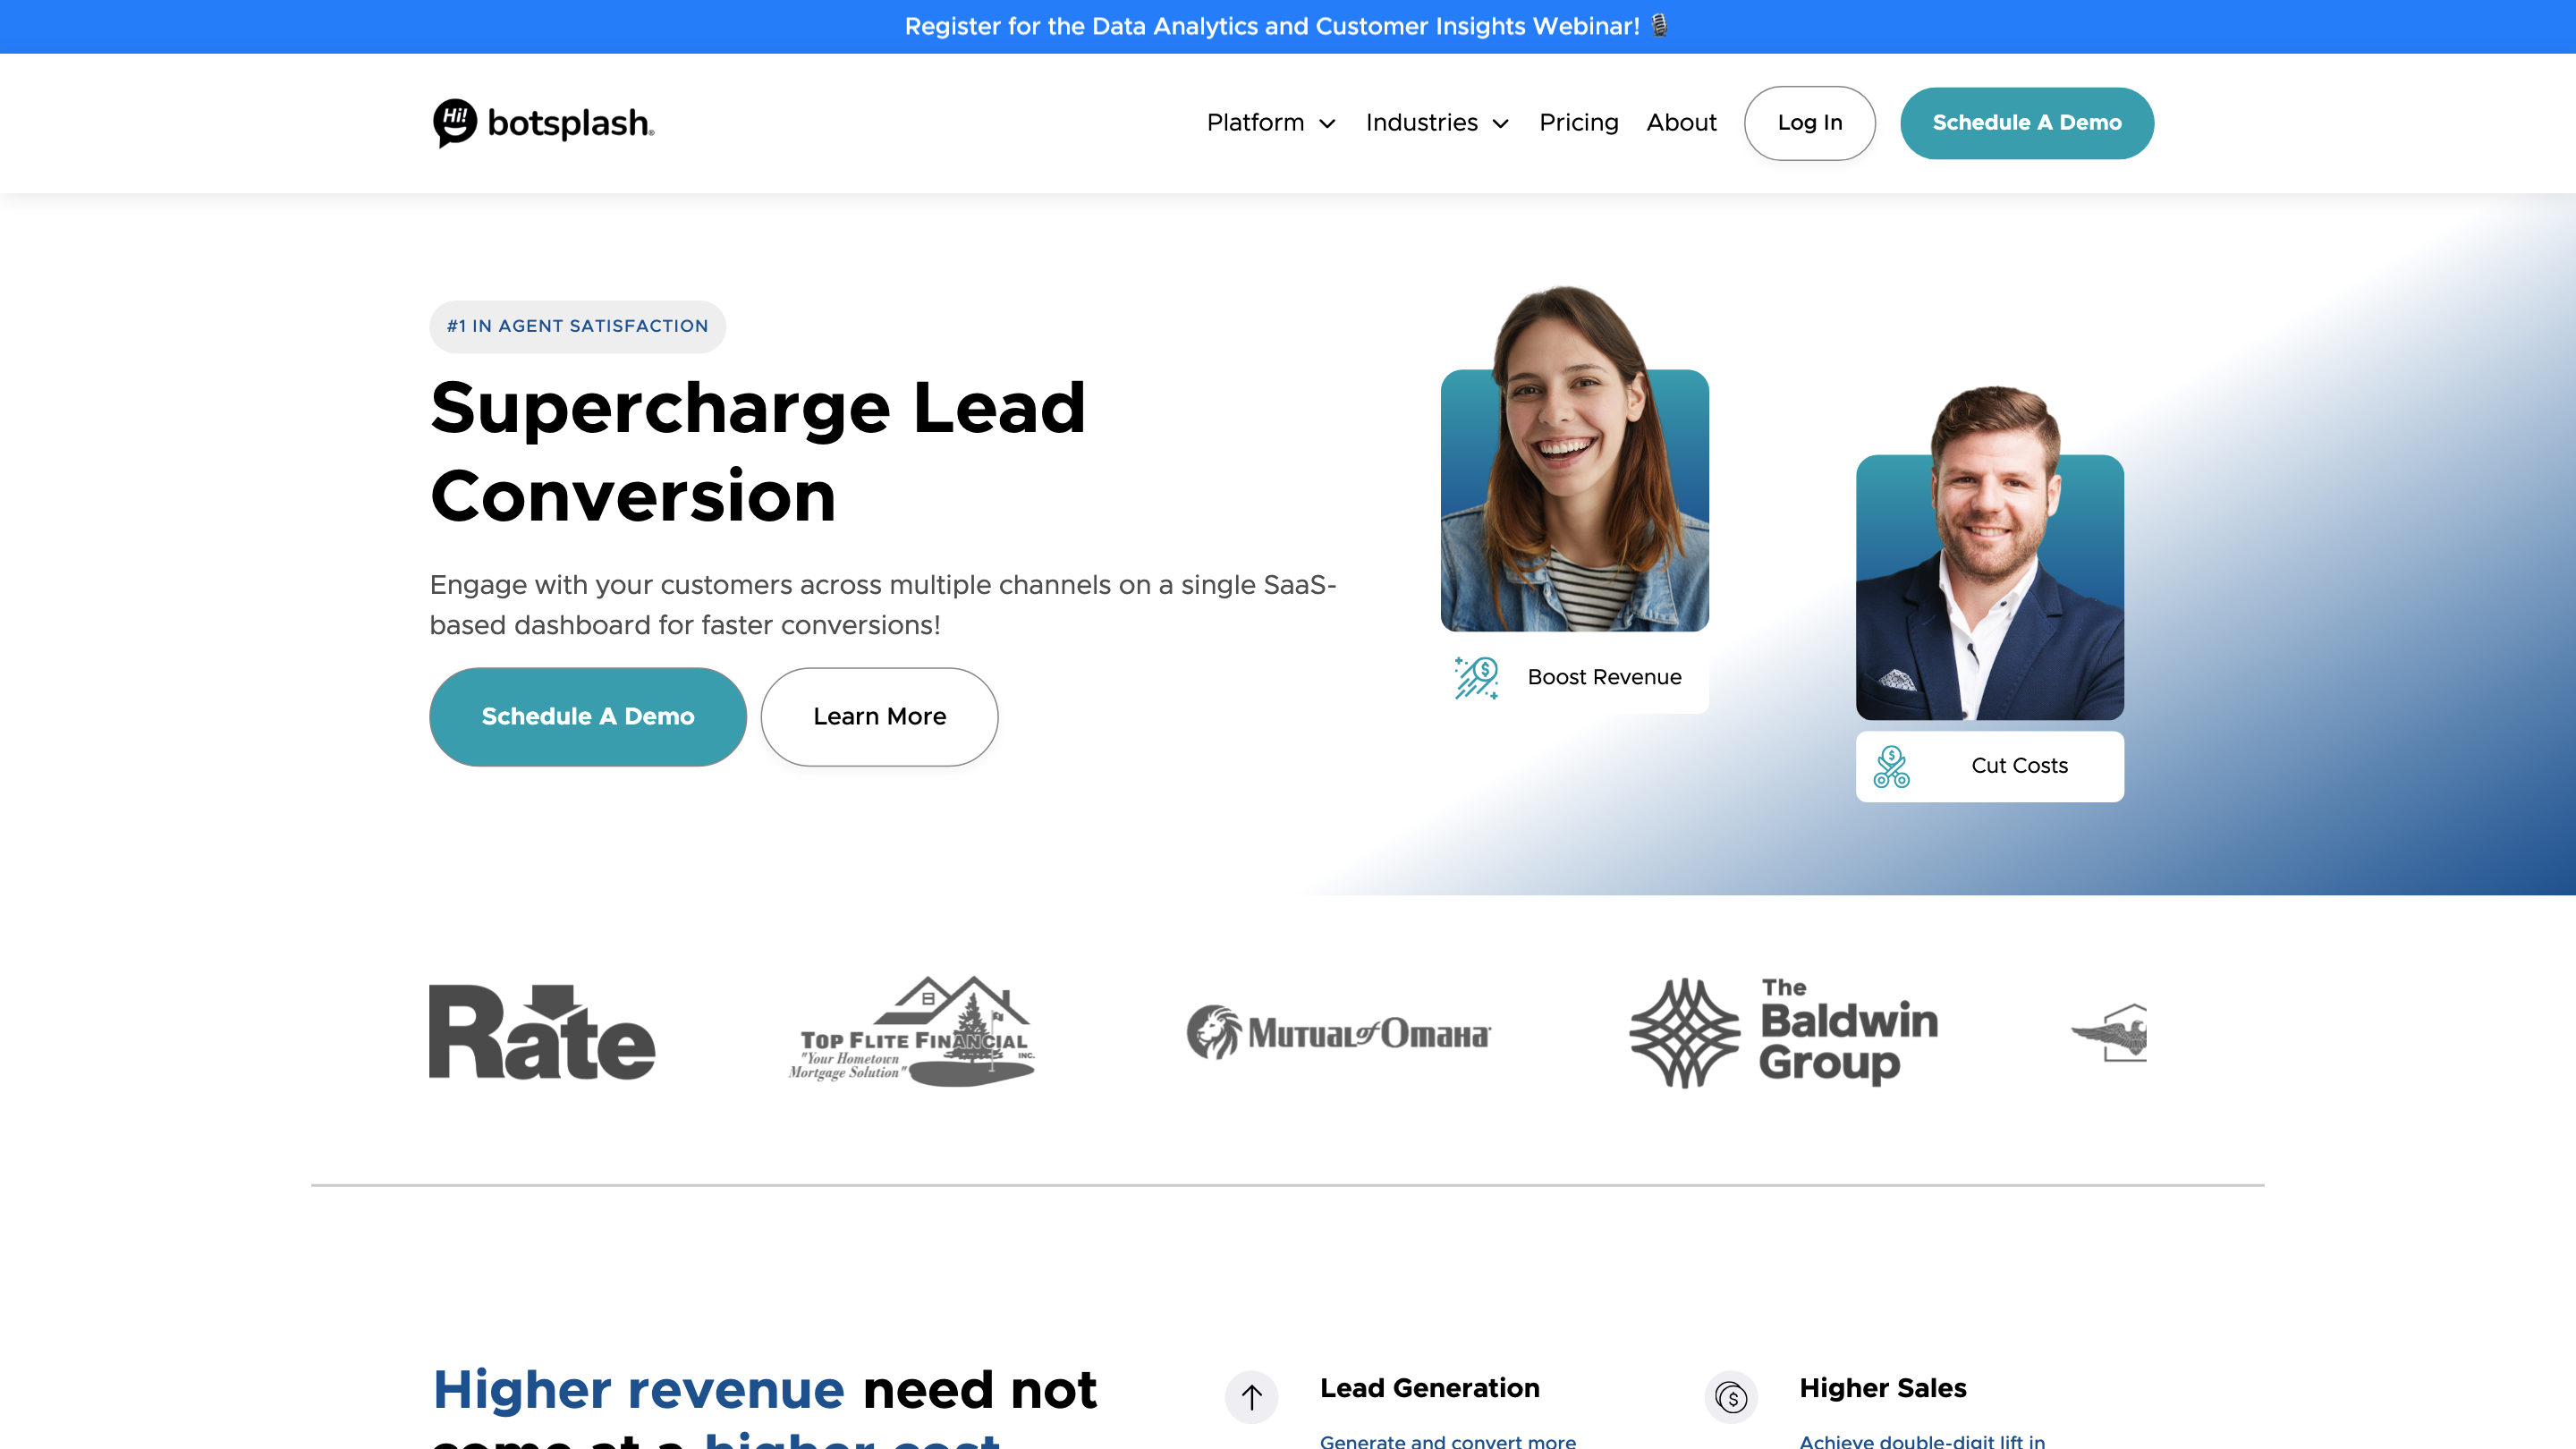Open the Industries dropdown menu
The width and height of the screenshot is (2576, 1449).
(x=1436, y=122)
